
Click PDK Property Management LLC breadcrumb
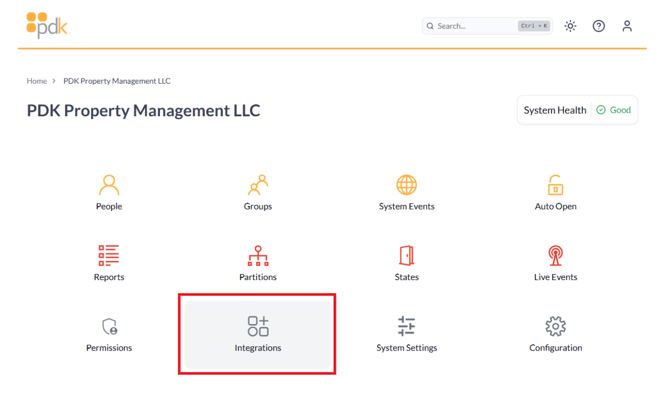(117, 81)
